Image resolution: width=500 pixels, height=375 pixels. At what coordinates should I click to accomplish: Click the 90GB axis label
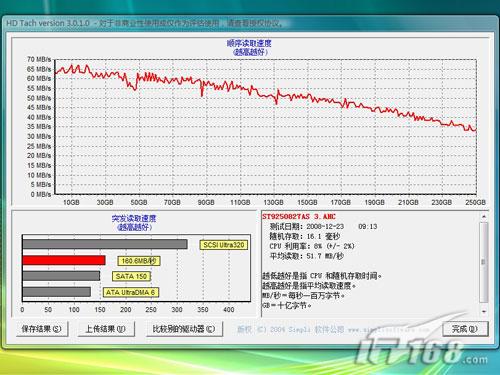pos(206,202)
